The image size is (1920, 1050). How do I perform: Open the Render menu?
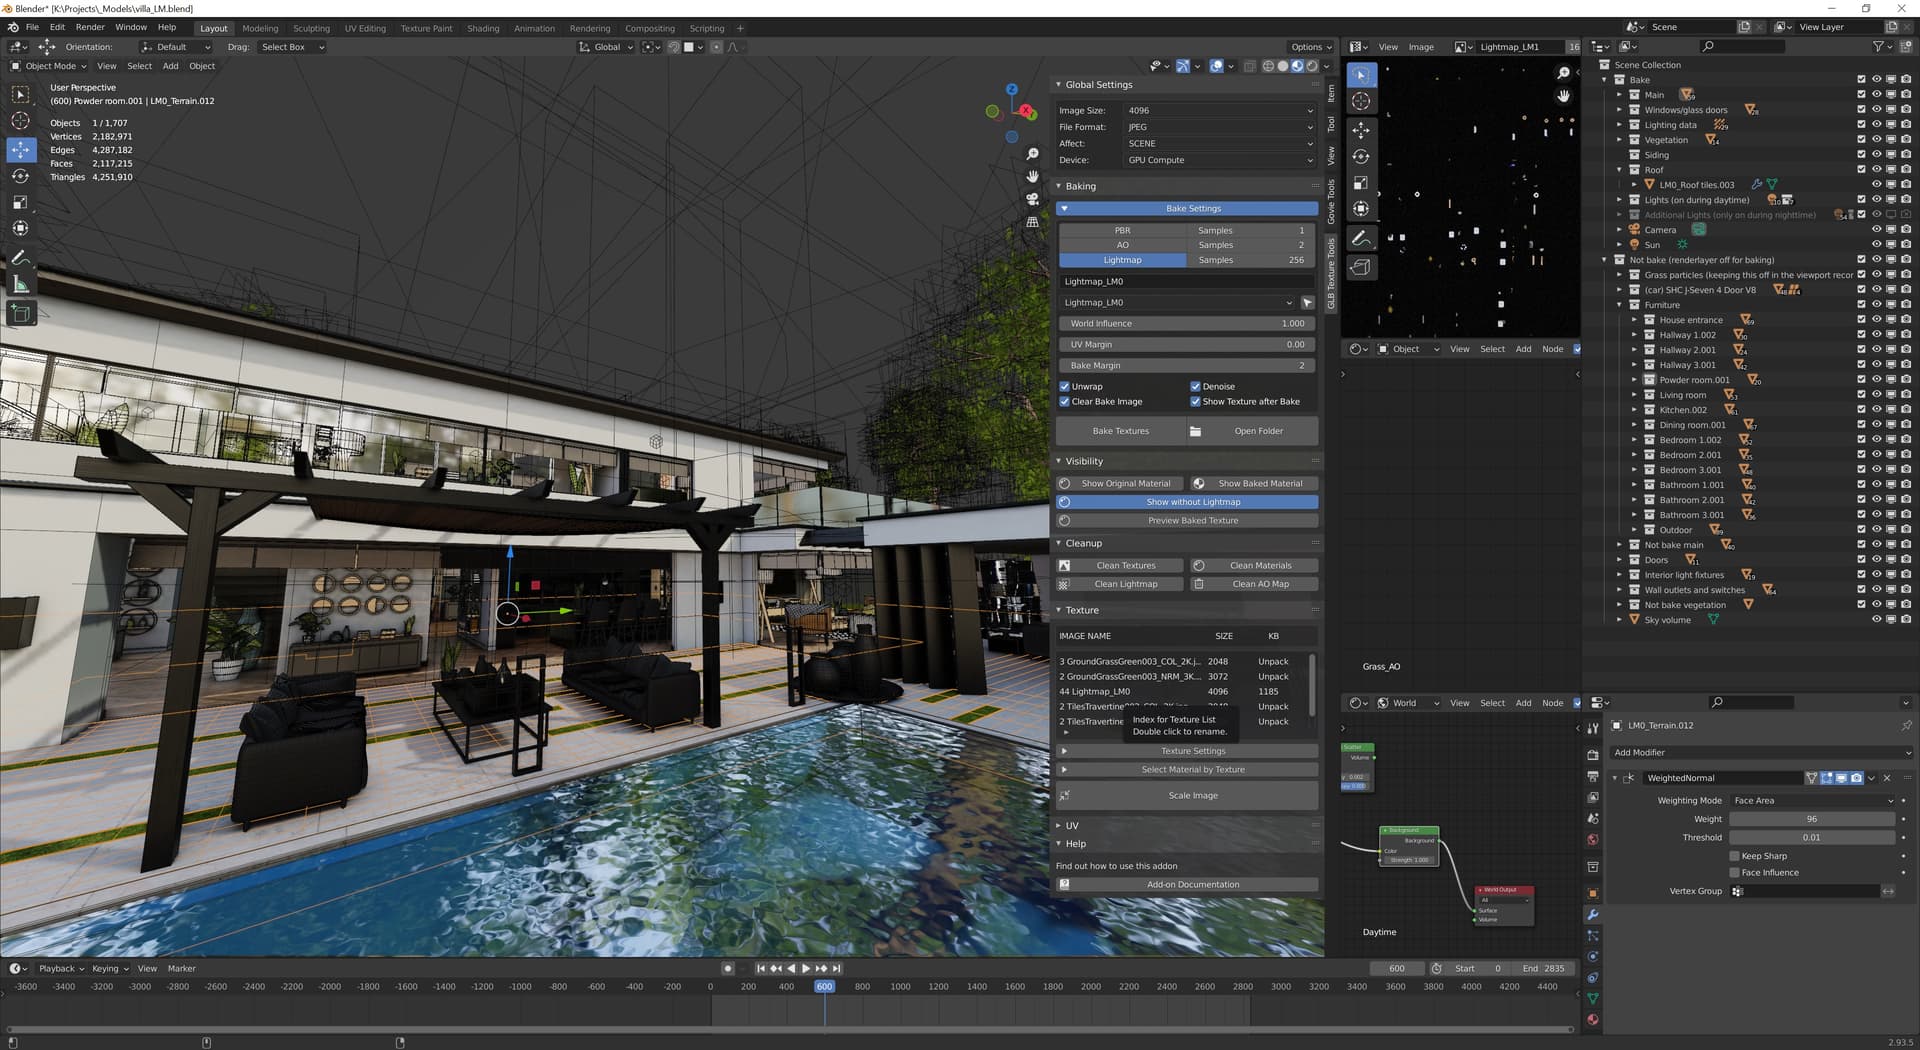click(90, 27)
